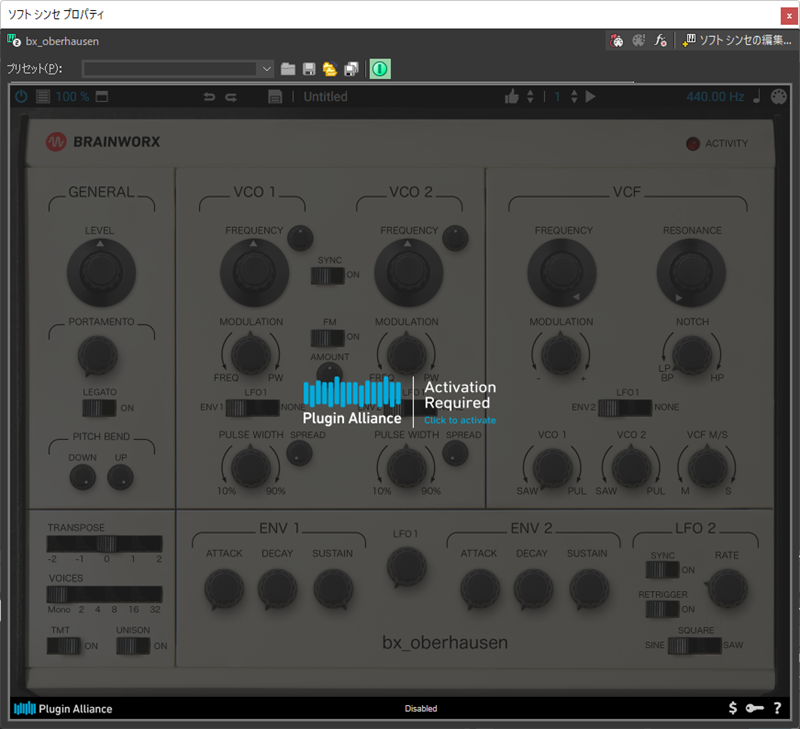The image size is (800, 729).
Task: Toggle the LFO 2 SYNC switch
Action: [662, 569]
